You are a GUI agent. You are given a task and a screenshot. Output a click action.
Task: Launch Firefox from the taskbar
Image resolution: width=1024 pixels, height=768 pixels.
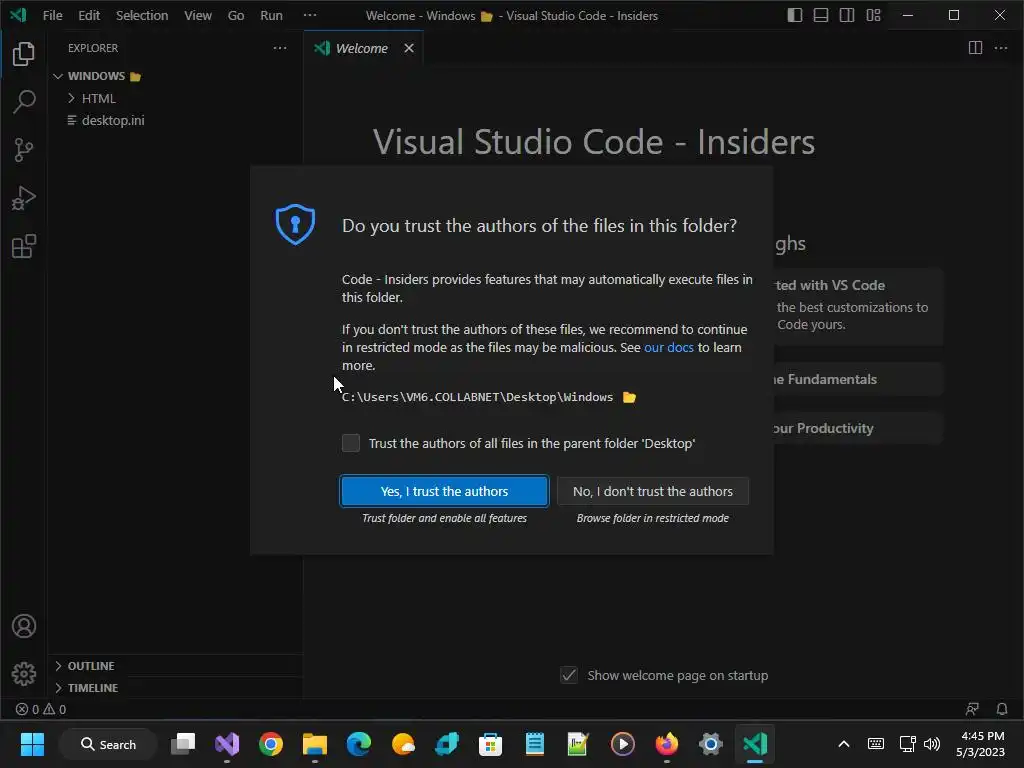[x=666, y=744]
